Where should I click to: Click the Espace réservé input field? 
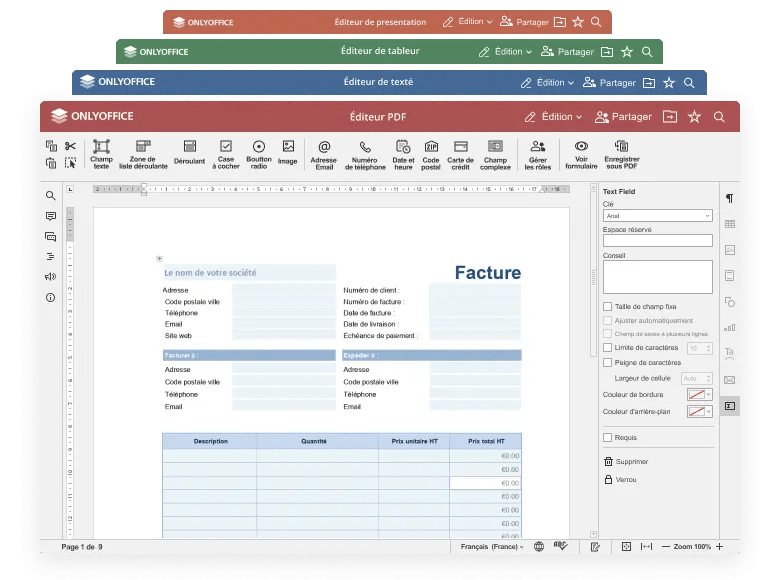[x=658, y=241]
